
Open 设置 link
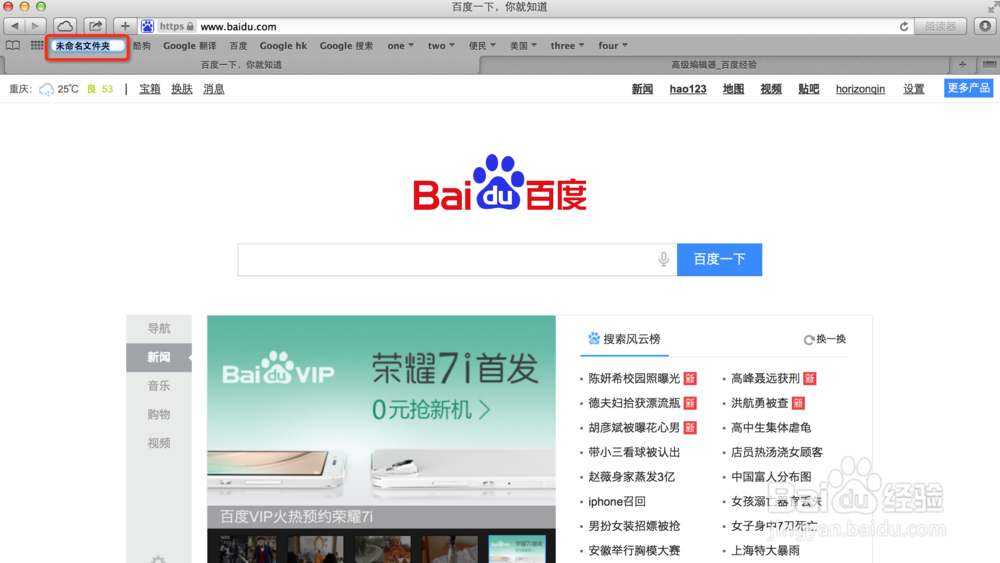(x=913, y=89)
